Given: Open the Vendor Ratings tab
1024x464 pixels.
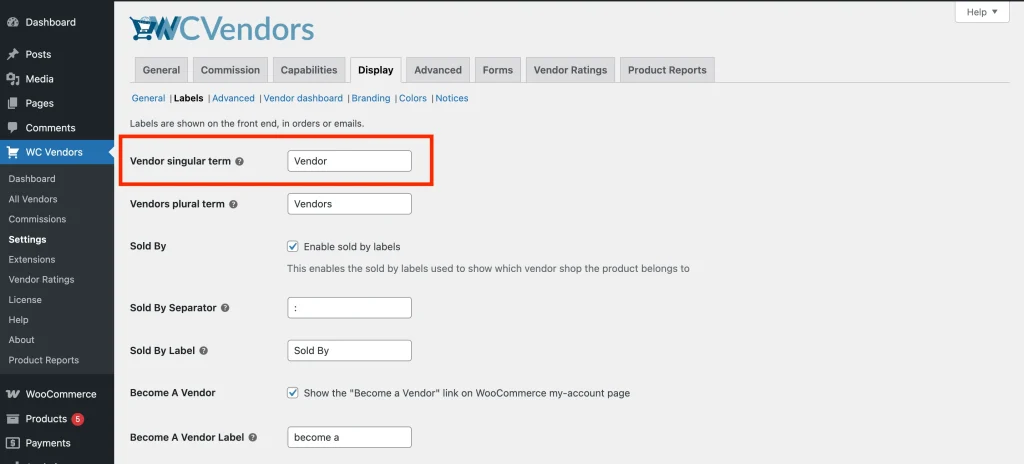Looking at the screenshot, I should pos(570,70).
